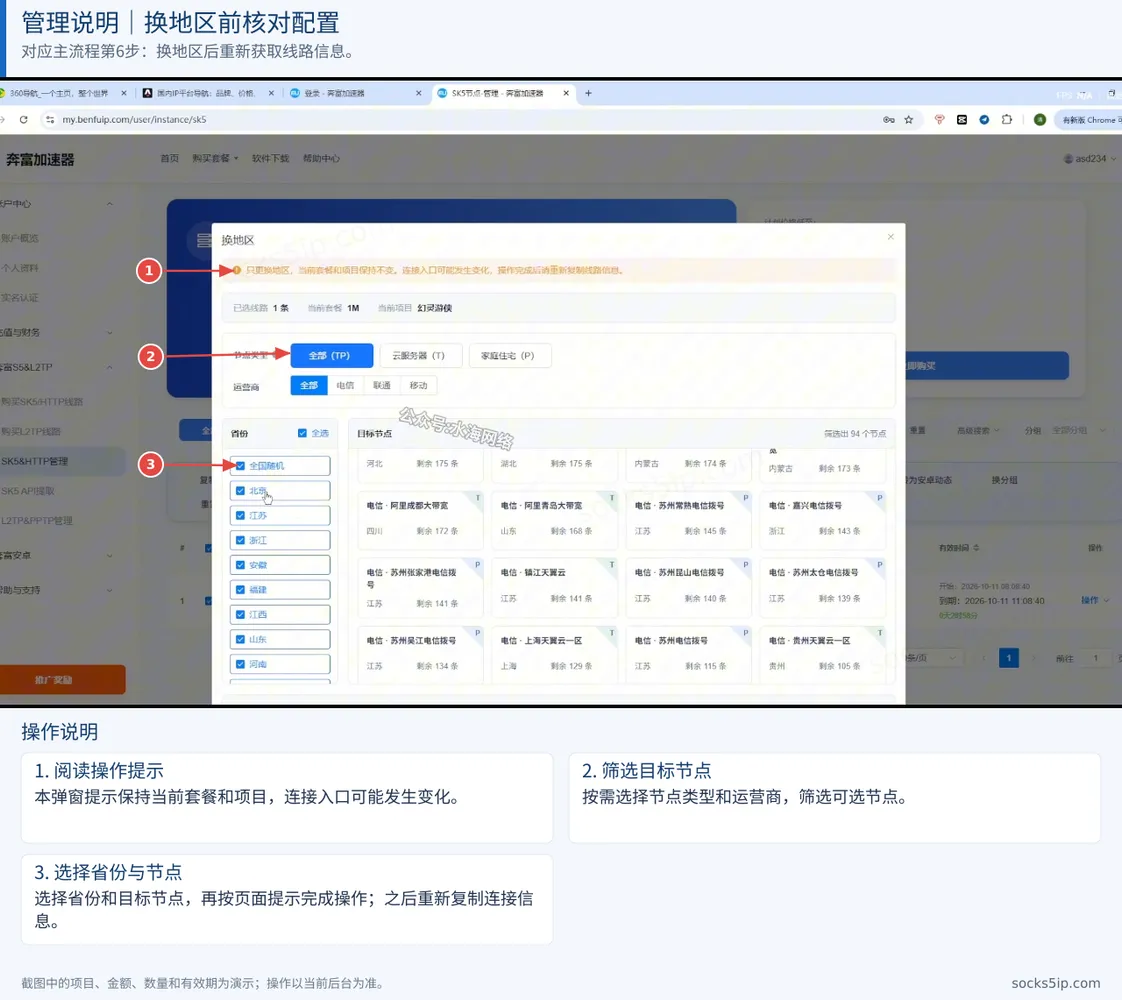Open 软件下载 in the top navigation
The height and width of the screenshot is (1000, 1122).
coord(270,158)
